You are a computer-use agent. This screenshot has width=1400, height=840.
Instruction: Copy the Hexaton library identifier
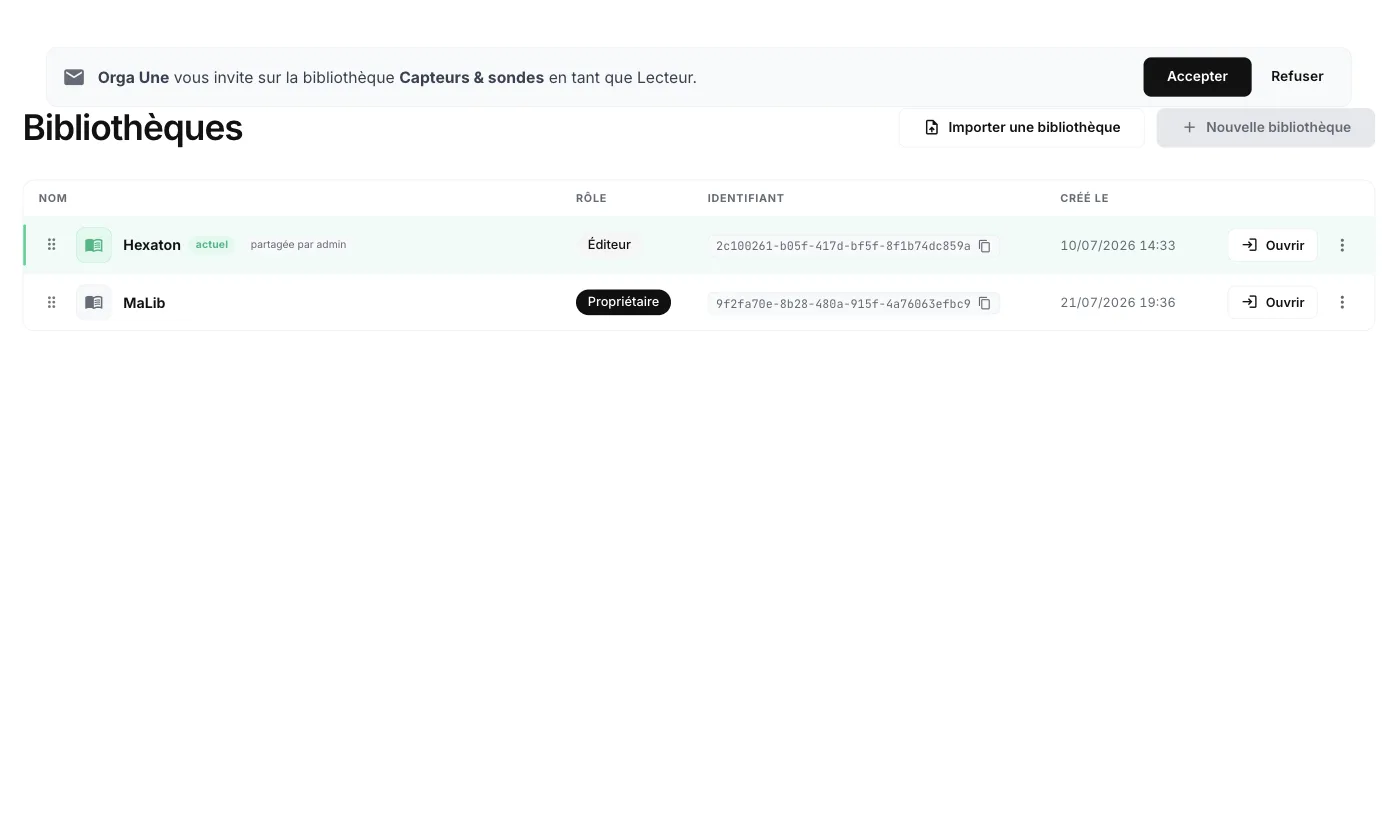[984, 246]
